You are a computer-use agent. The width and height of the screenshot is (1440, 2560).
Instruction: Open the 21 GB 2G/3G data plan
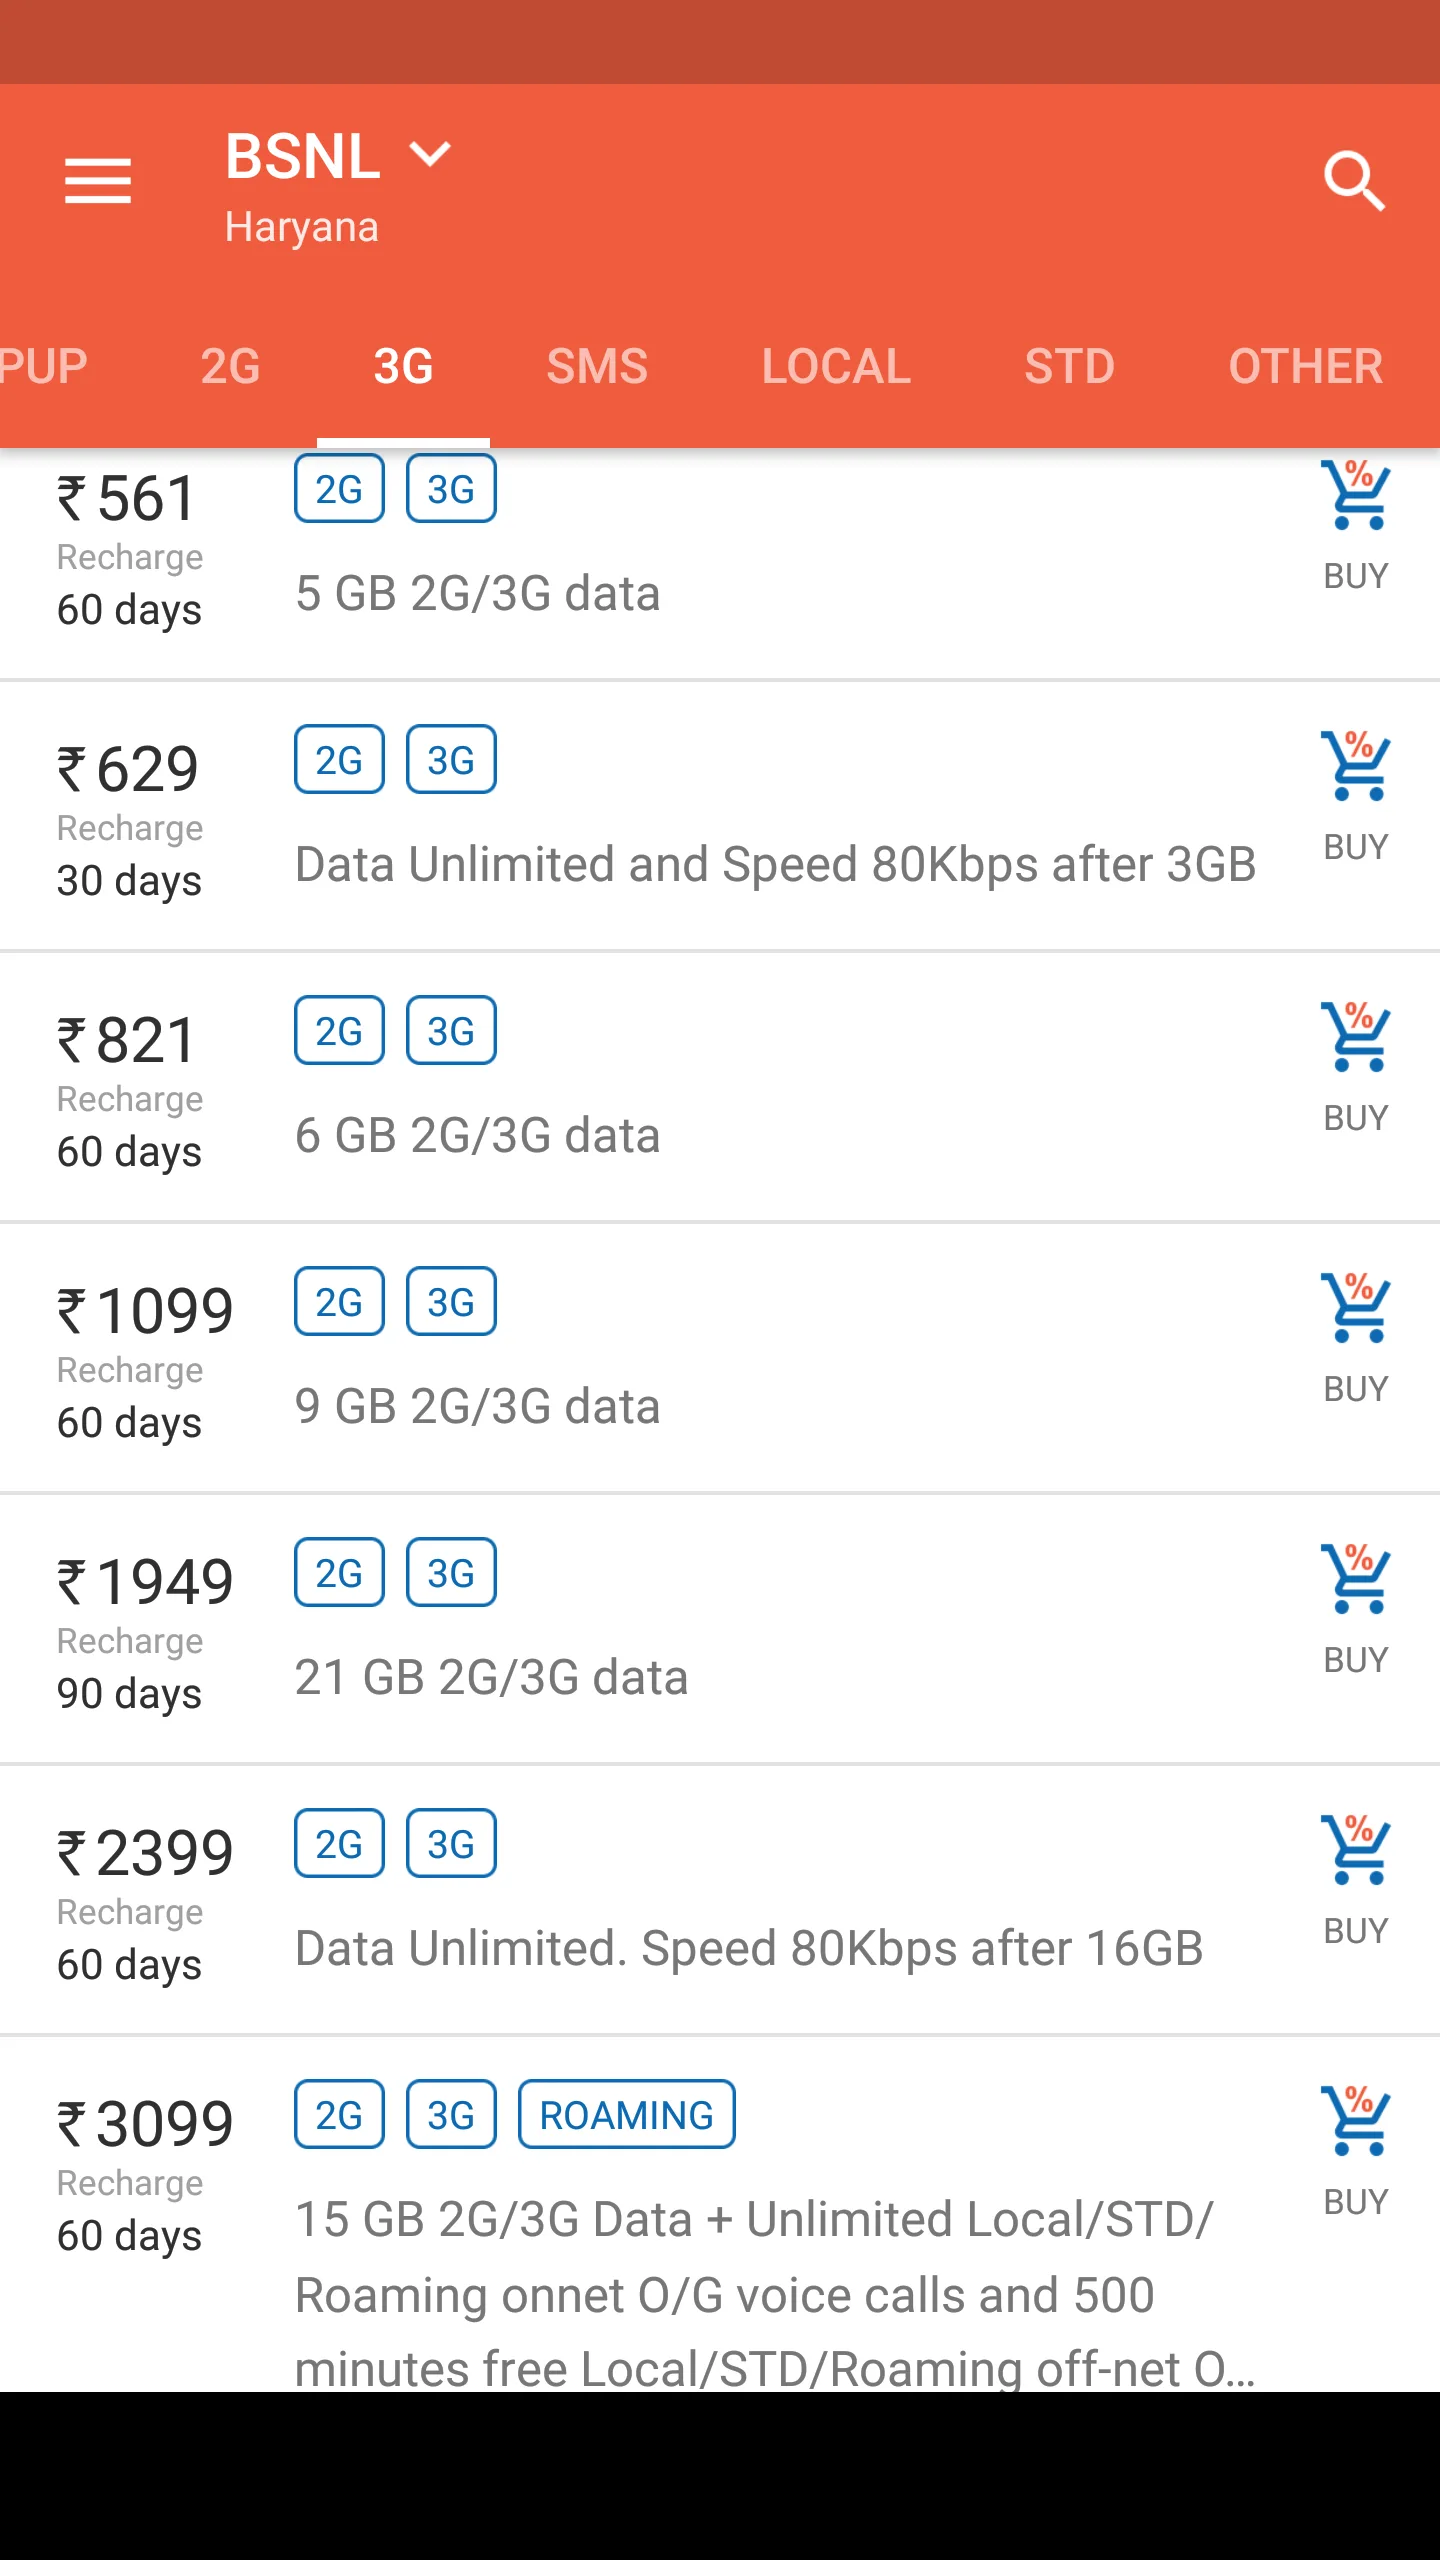pos(491,1678)
